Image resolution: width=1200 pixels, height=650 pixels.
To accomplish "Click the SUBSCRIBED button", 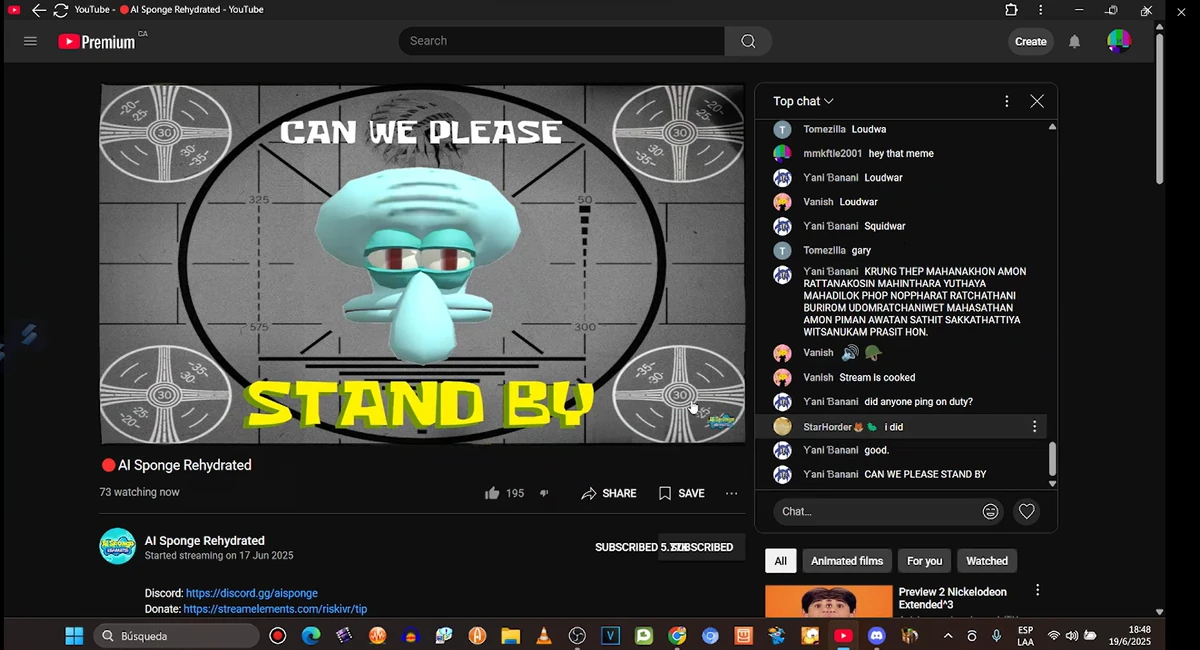I will pyautogui.click(x=702, y=547).
